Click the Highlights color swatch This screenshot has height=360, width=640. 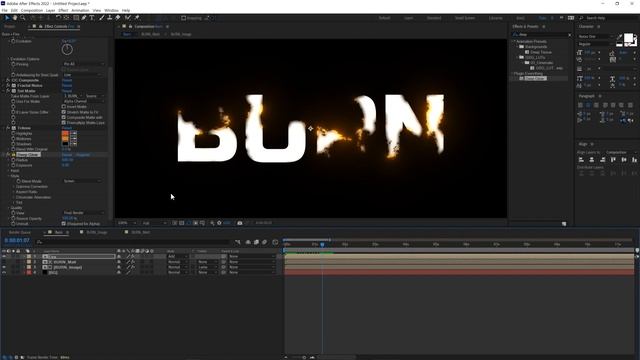[65, 133]
